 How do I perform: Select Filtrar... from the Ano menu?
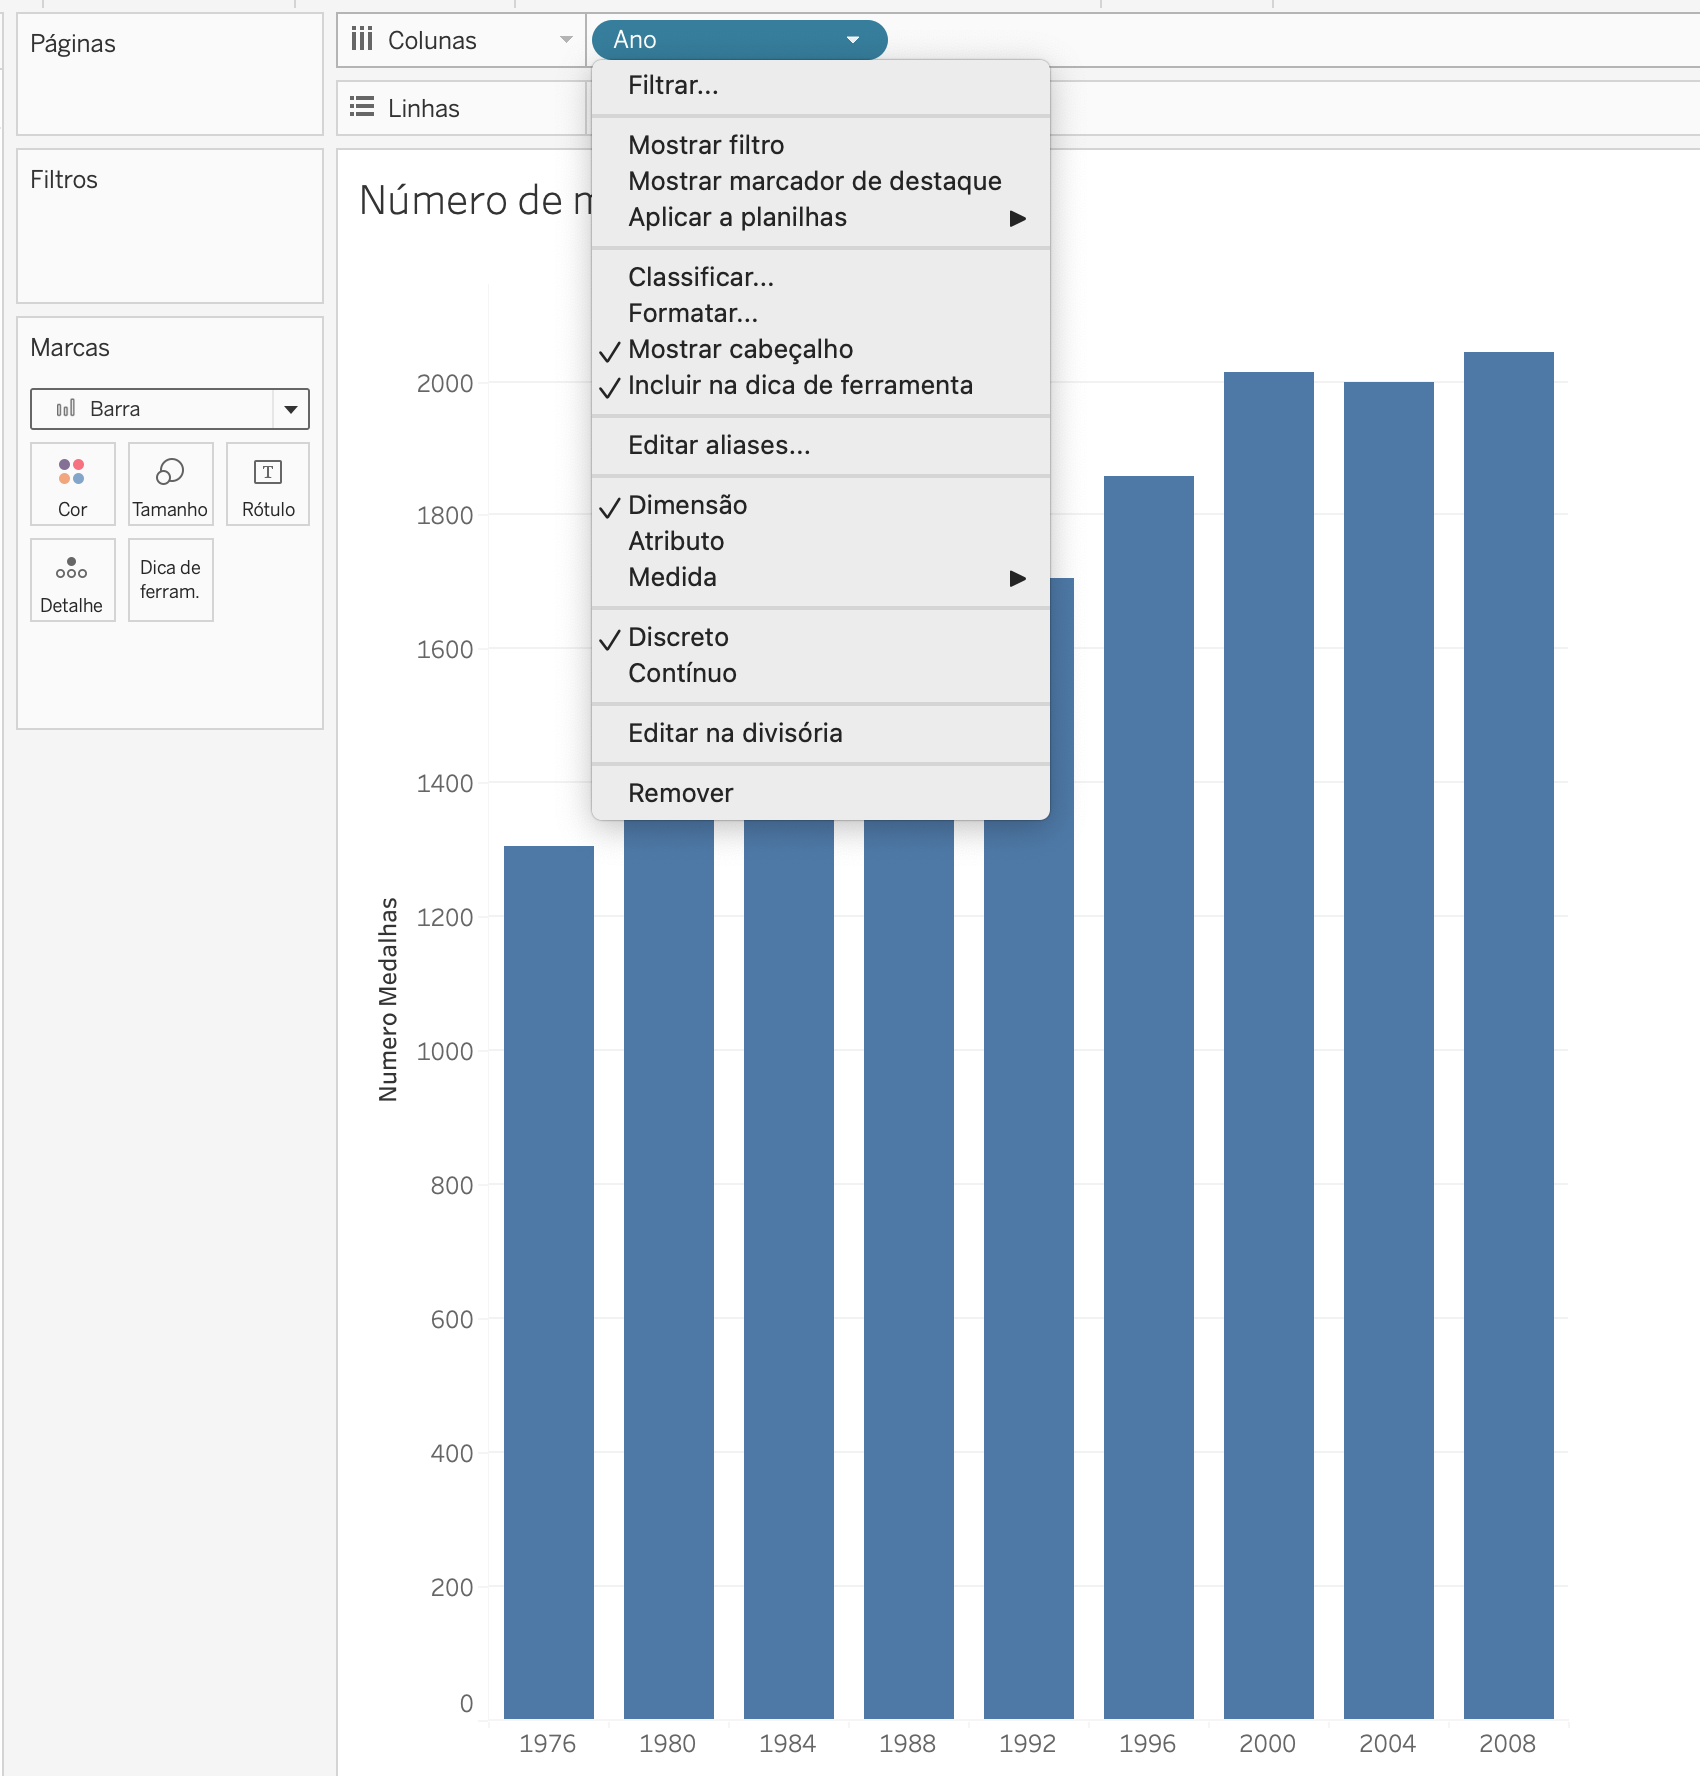coord(672,87)
